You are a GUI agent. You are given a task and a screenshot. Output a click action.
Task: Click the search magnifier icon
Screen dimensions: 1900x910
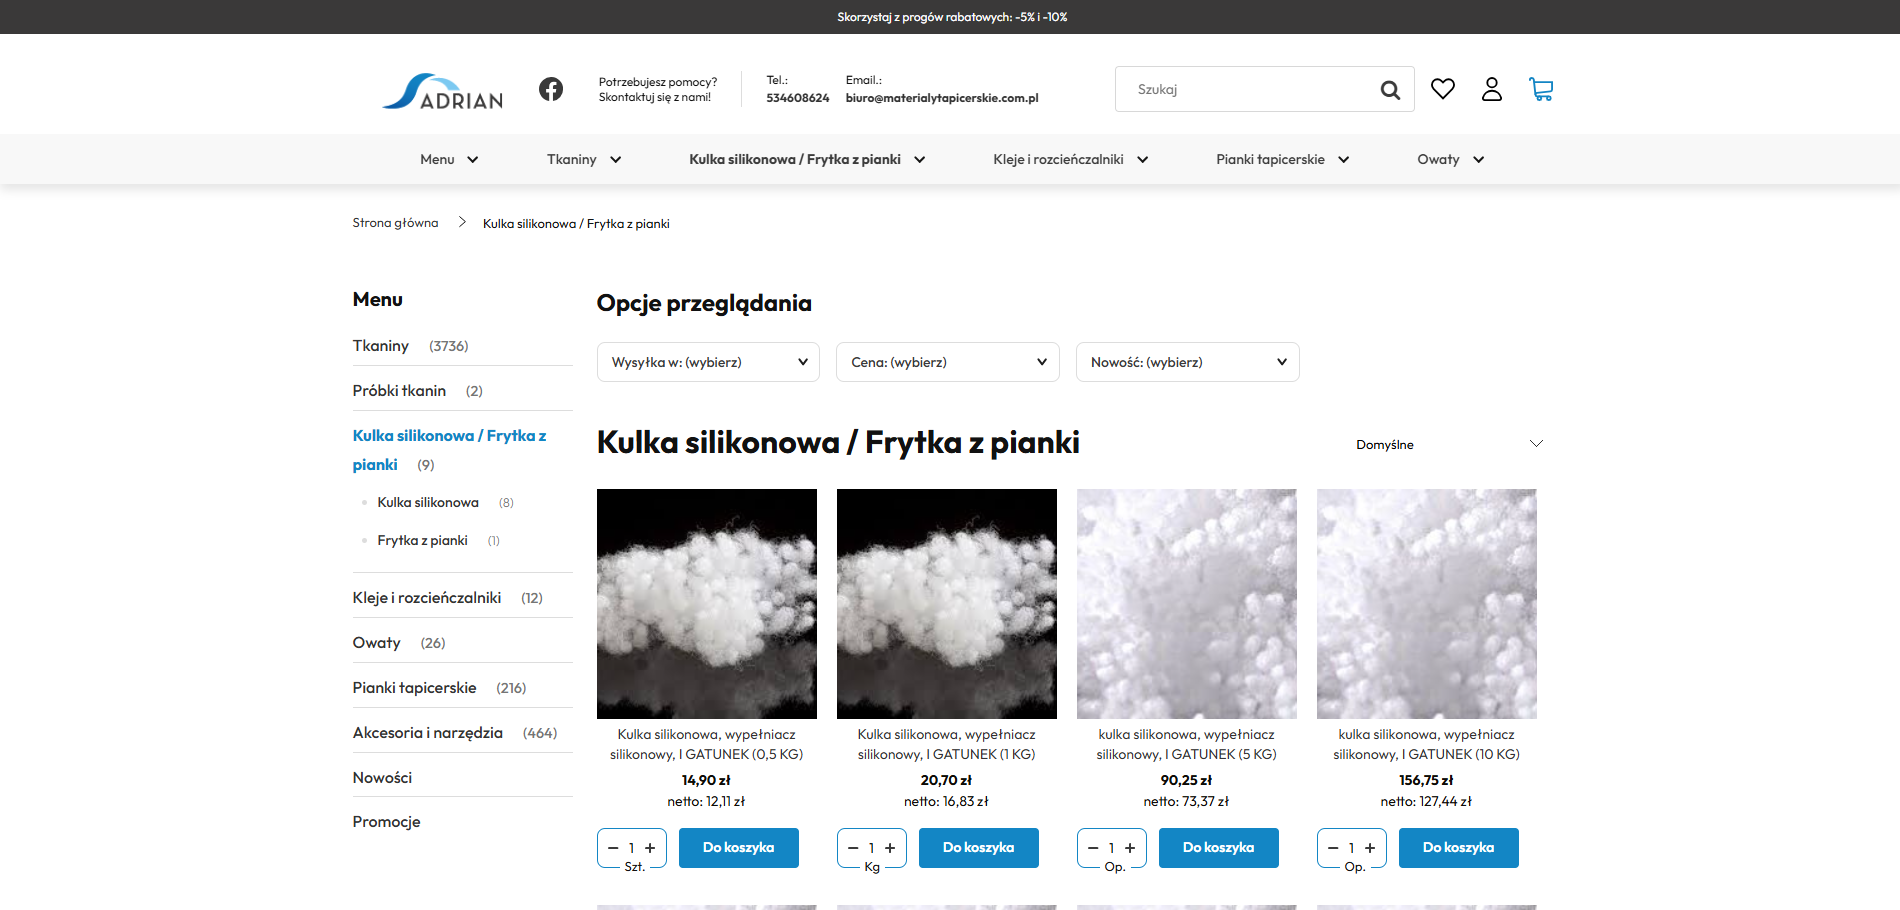click(x=1390, y=89)
